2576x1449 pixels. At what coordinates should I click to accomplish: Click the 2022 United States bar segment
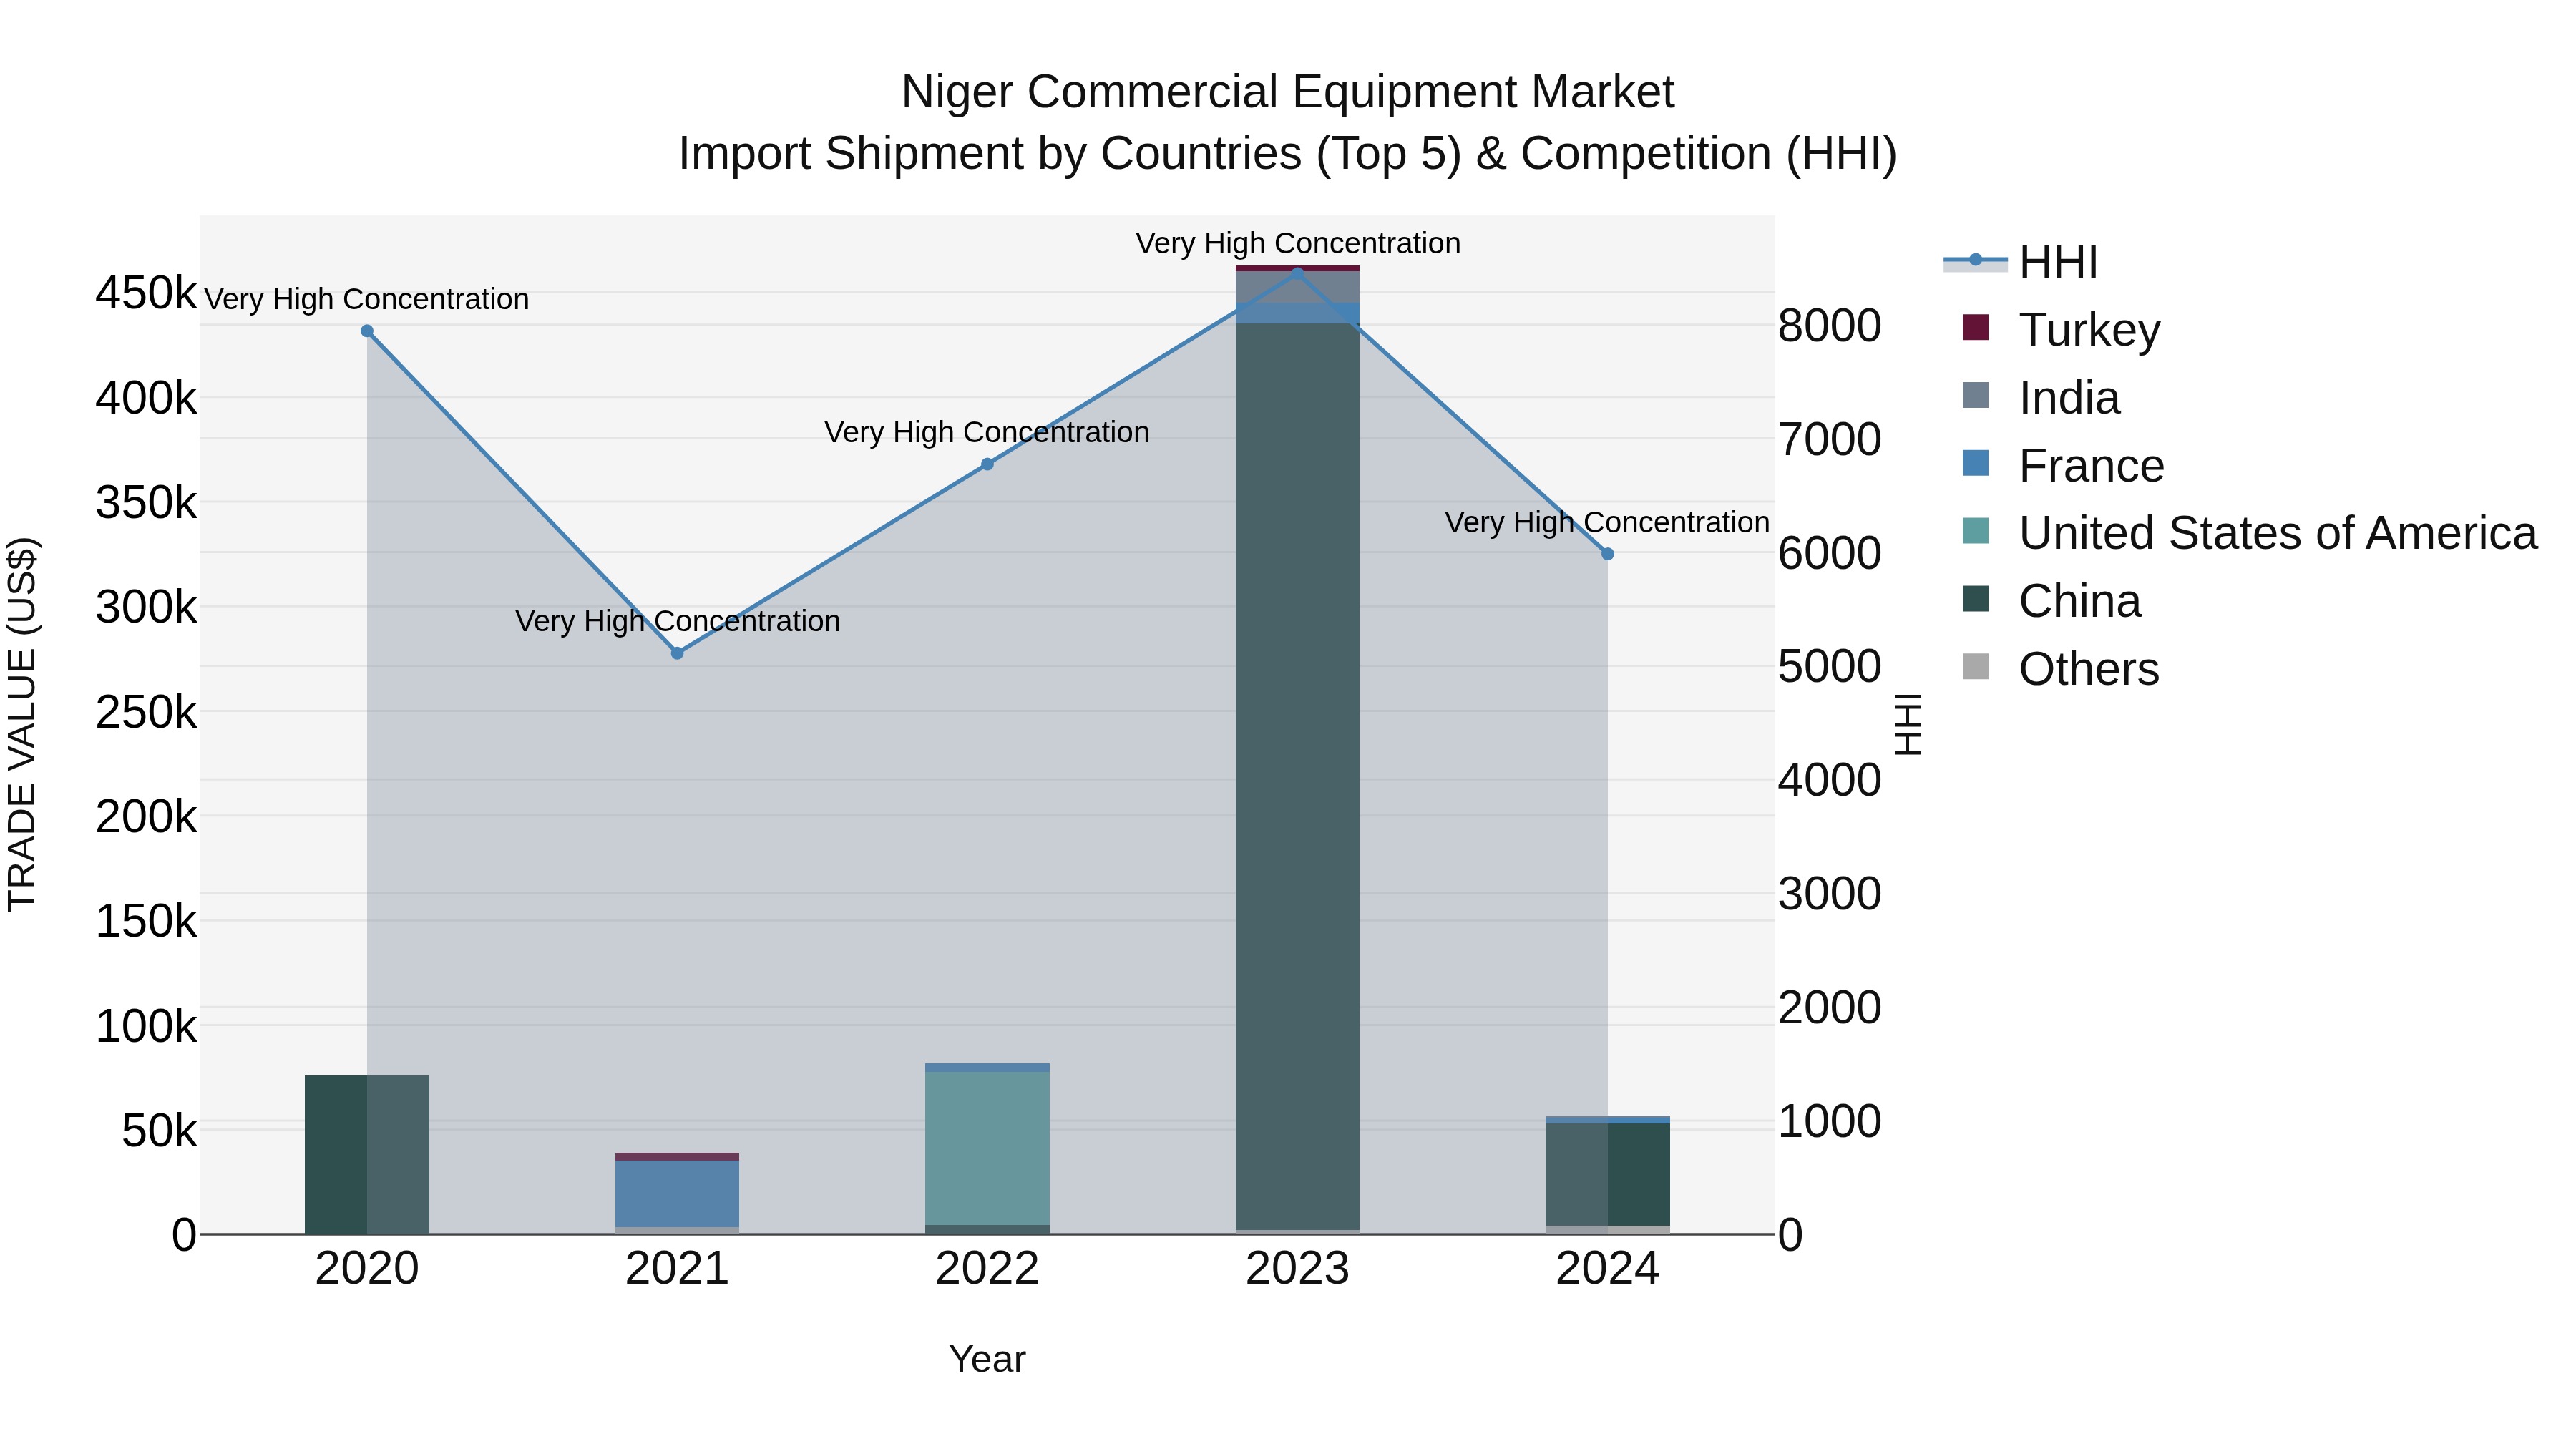987,1148
